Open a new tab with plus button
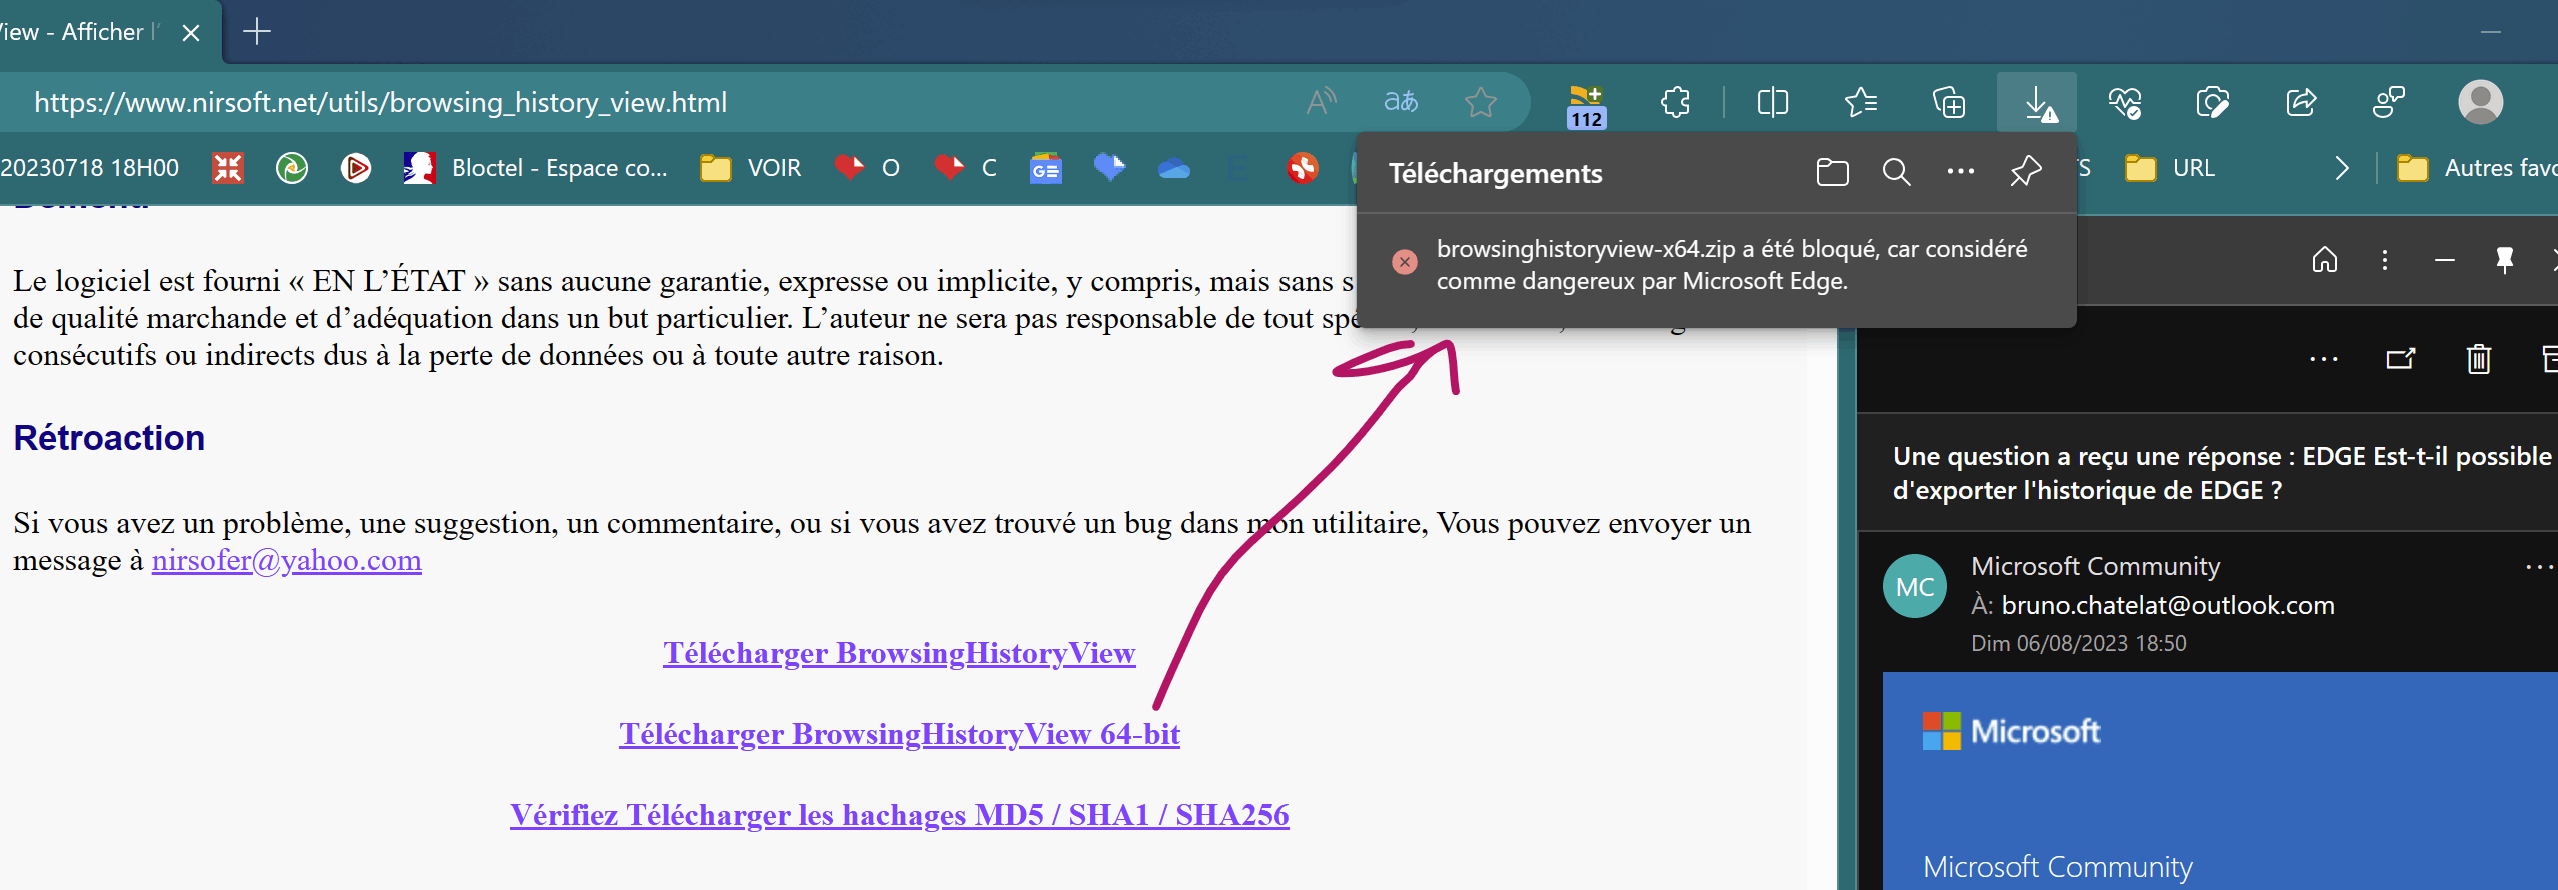 [x=257, y=31]
